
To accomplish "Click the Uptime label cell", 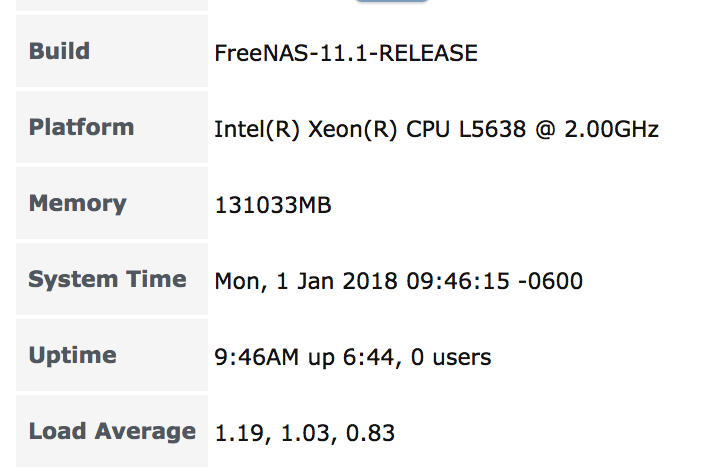I will coord(112,355).
